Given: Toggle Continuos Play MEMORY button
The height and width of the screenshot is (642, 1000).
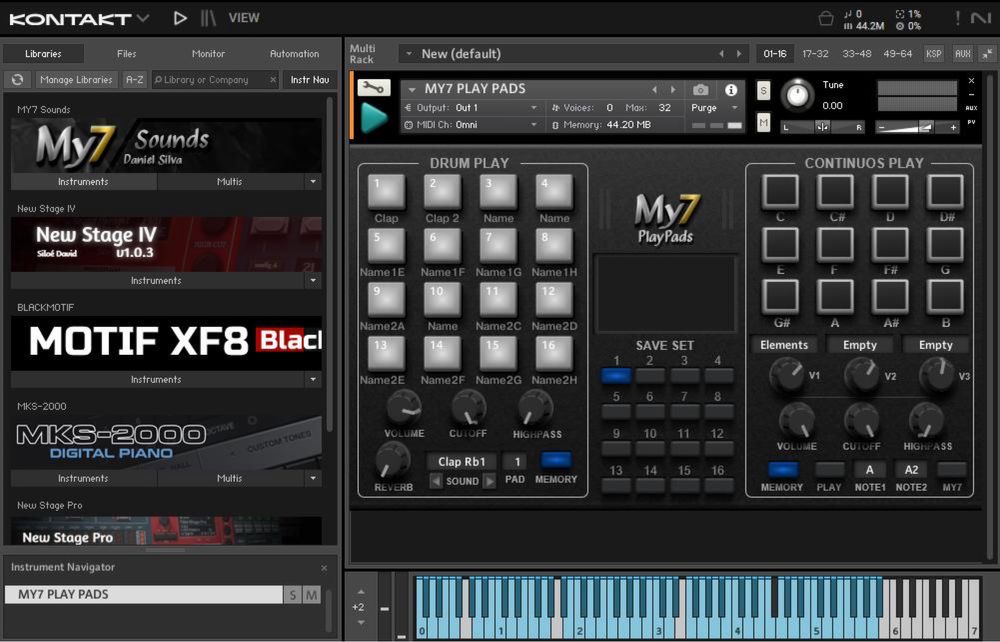Looking at the screenshot, I should pos(782,470).
